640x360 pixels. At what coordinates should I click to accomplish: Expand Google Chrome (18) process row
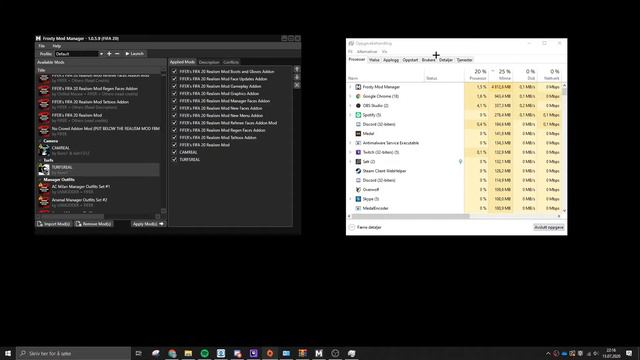(350, 96)
